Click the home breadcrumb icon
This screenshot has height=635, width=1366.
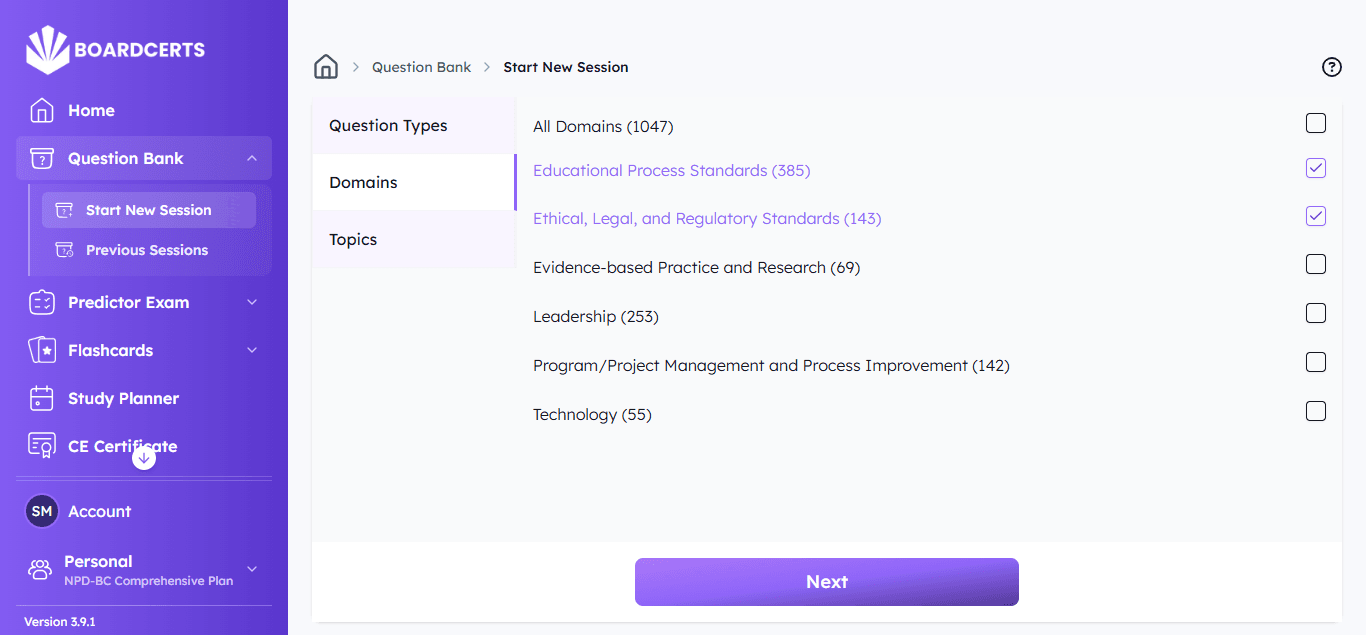coord(326,67)
